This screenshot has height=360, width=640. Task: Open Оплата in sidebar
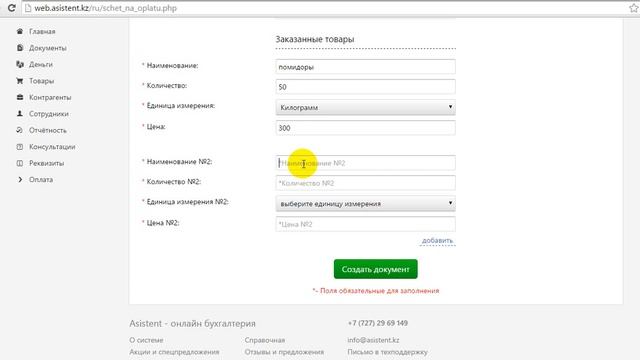(40, 179)
